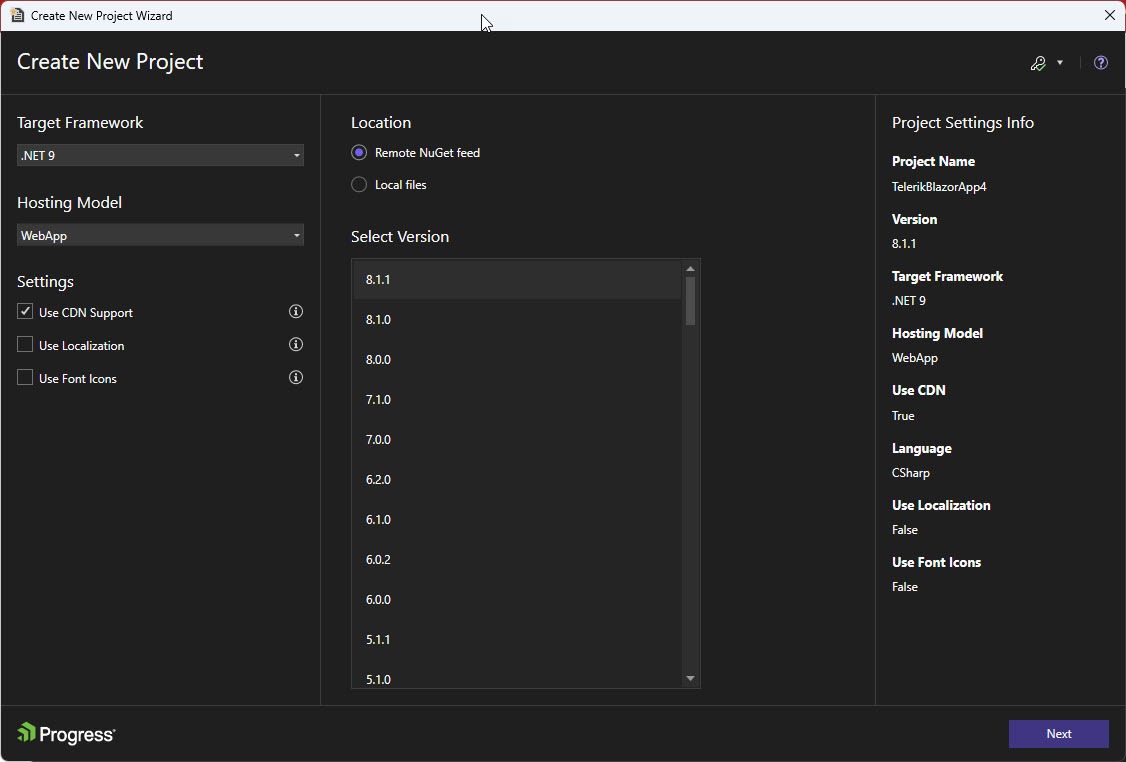Viewport: 1126px width, 762px height.
Task: Select version 7.0.0 in list
Action: pos(517,440)
